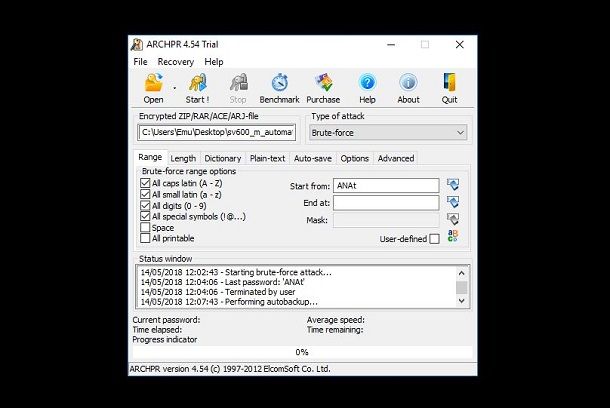Click the 'Time elapsed:' label
Viewport: 610px width, 408px height.
pos(157,330)
